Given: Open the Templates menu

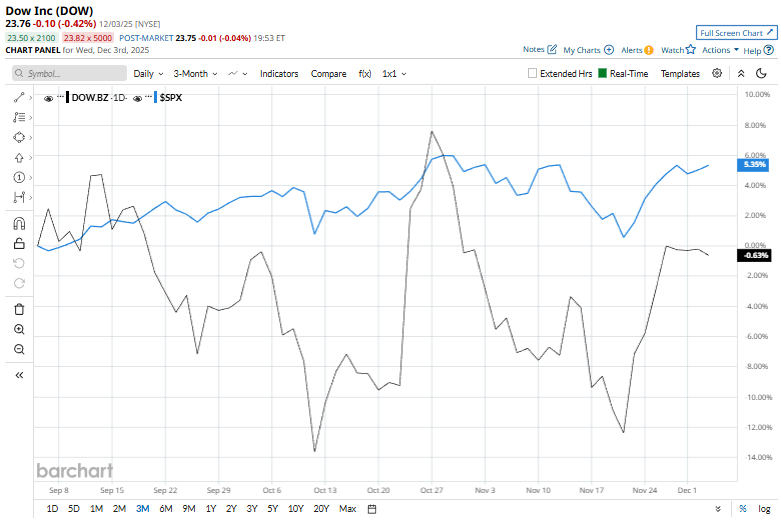Looking at the screenshot, I should (680, 74).
